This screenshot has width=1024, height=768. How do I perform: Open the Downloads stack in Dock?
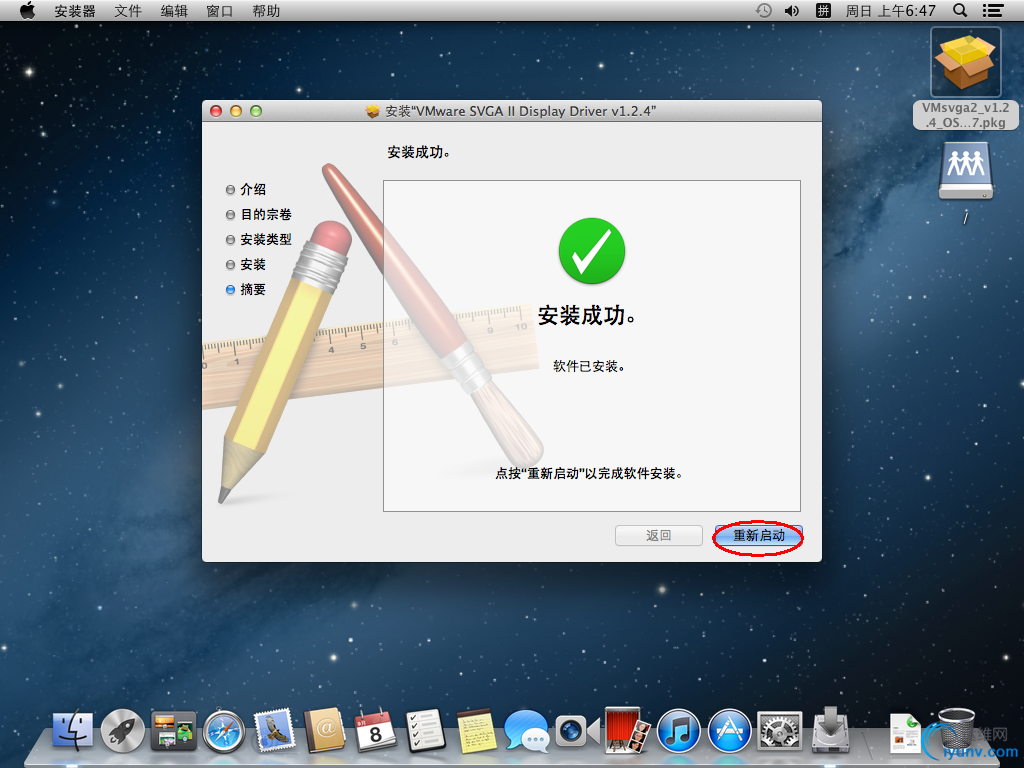tap(831, 729)
